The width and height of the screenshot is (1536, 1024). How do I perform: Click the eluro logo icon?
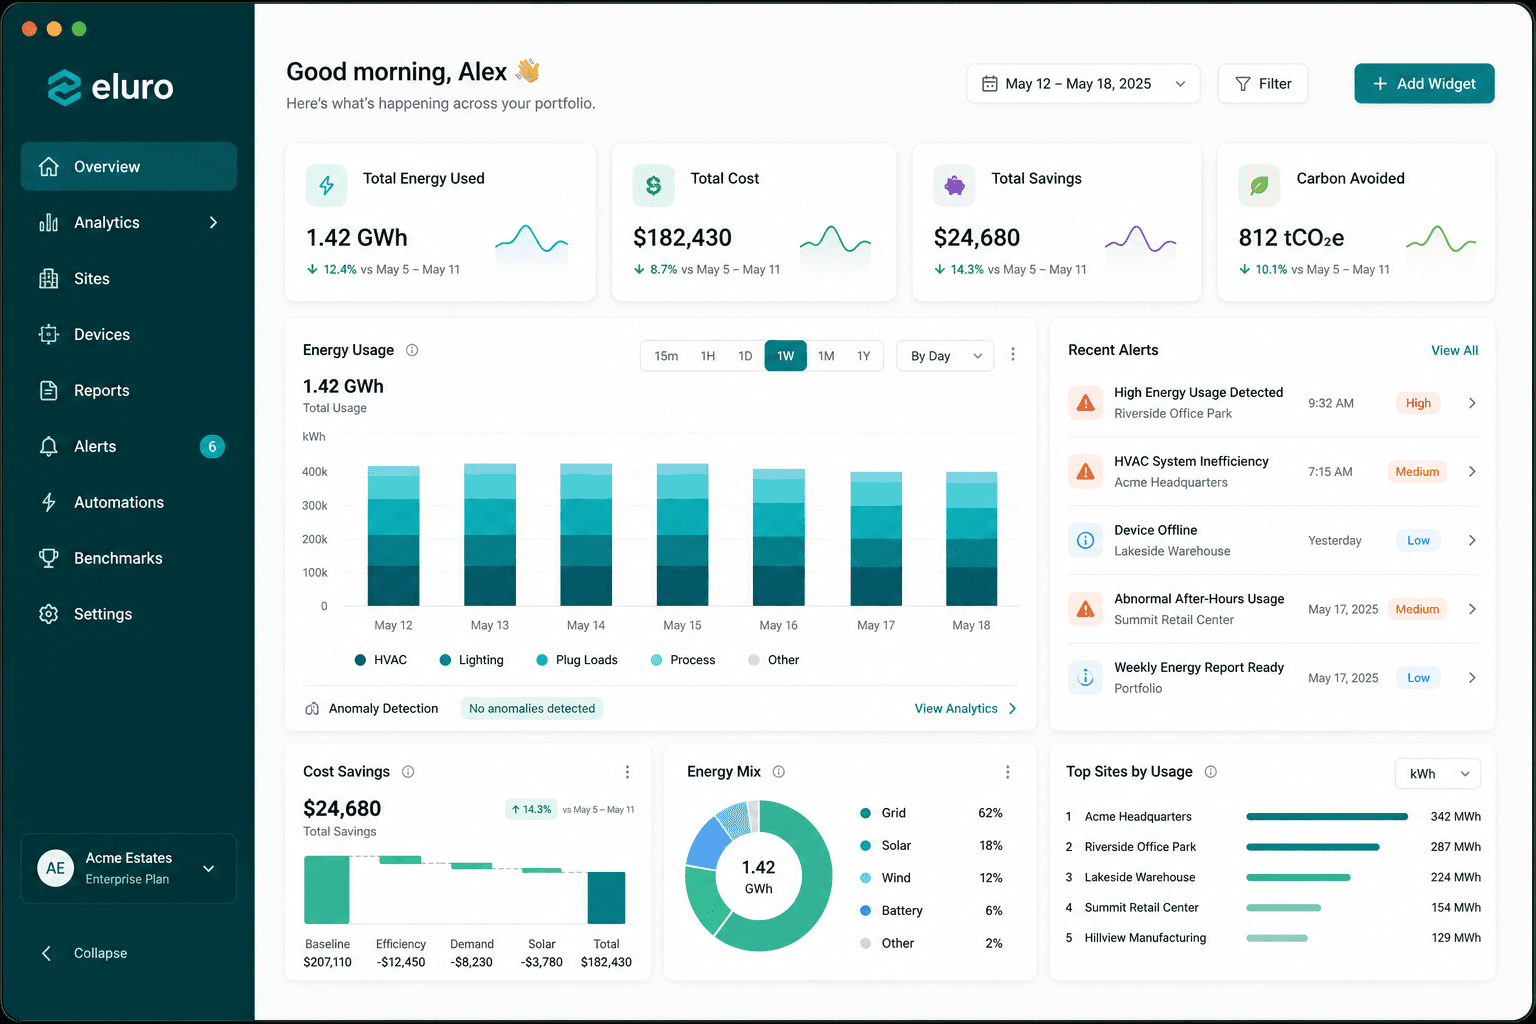tap(64, 88)
